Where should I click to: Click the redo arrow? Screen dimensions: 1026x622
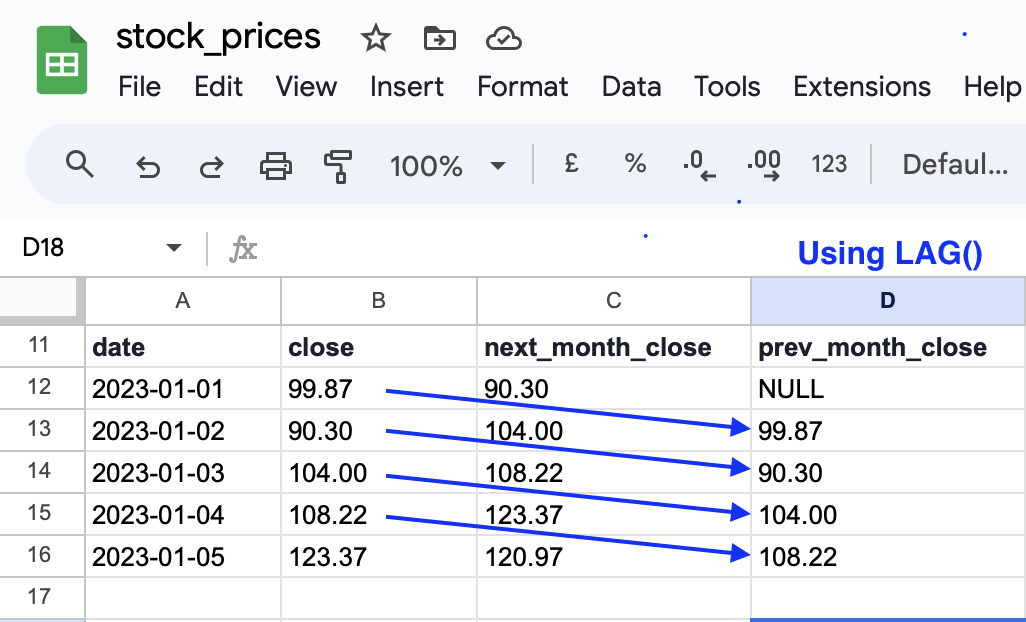(x=211, y=166)
